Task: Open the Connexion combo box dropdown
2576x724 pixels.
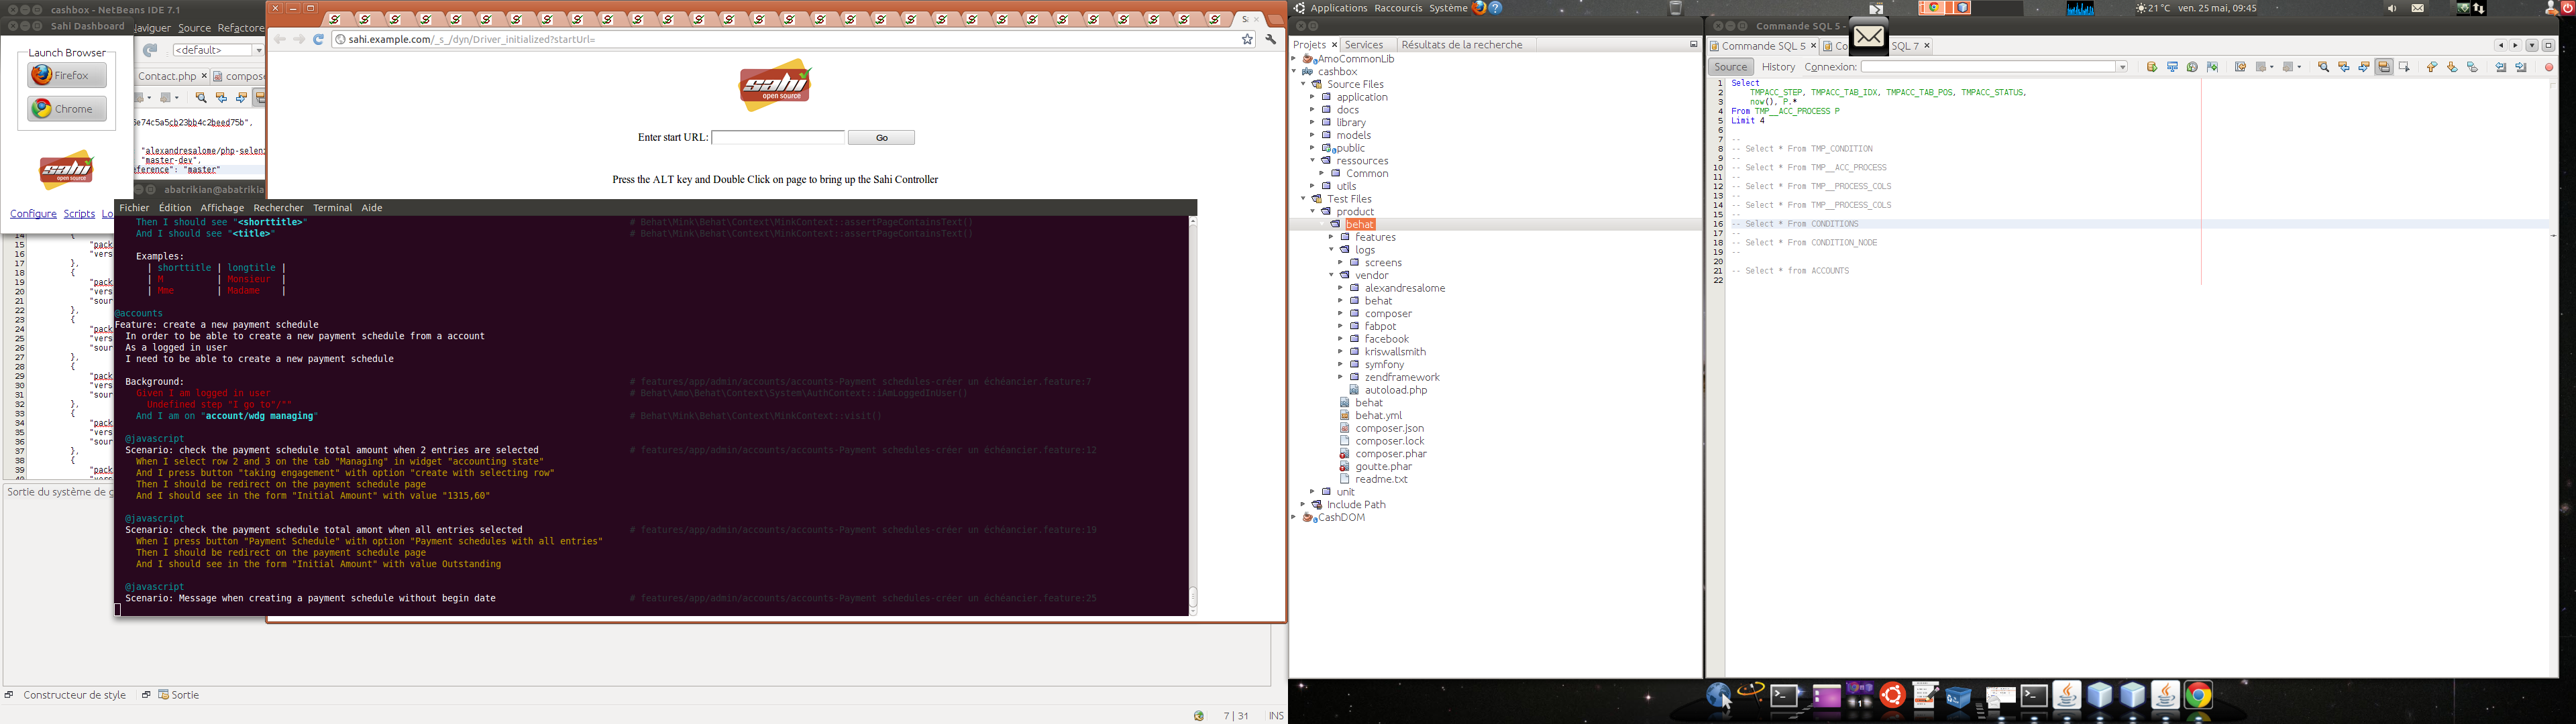Action: pyautogui.click(x=2122, y=67)
